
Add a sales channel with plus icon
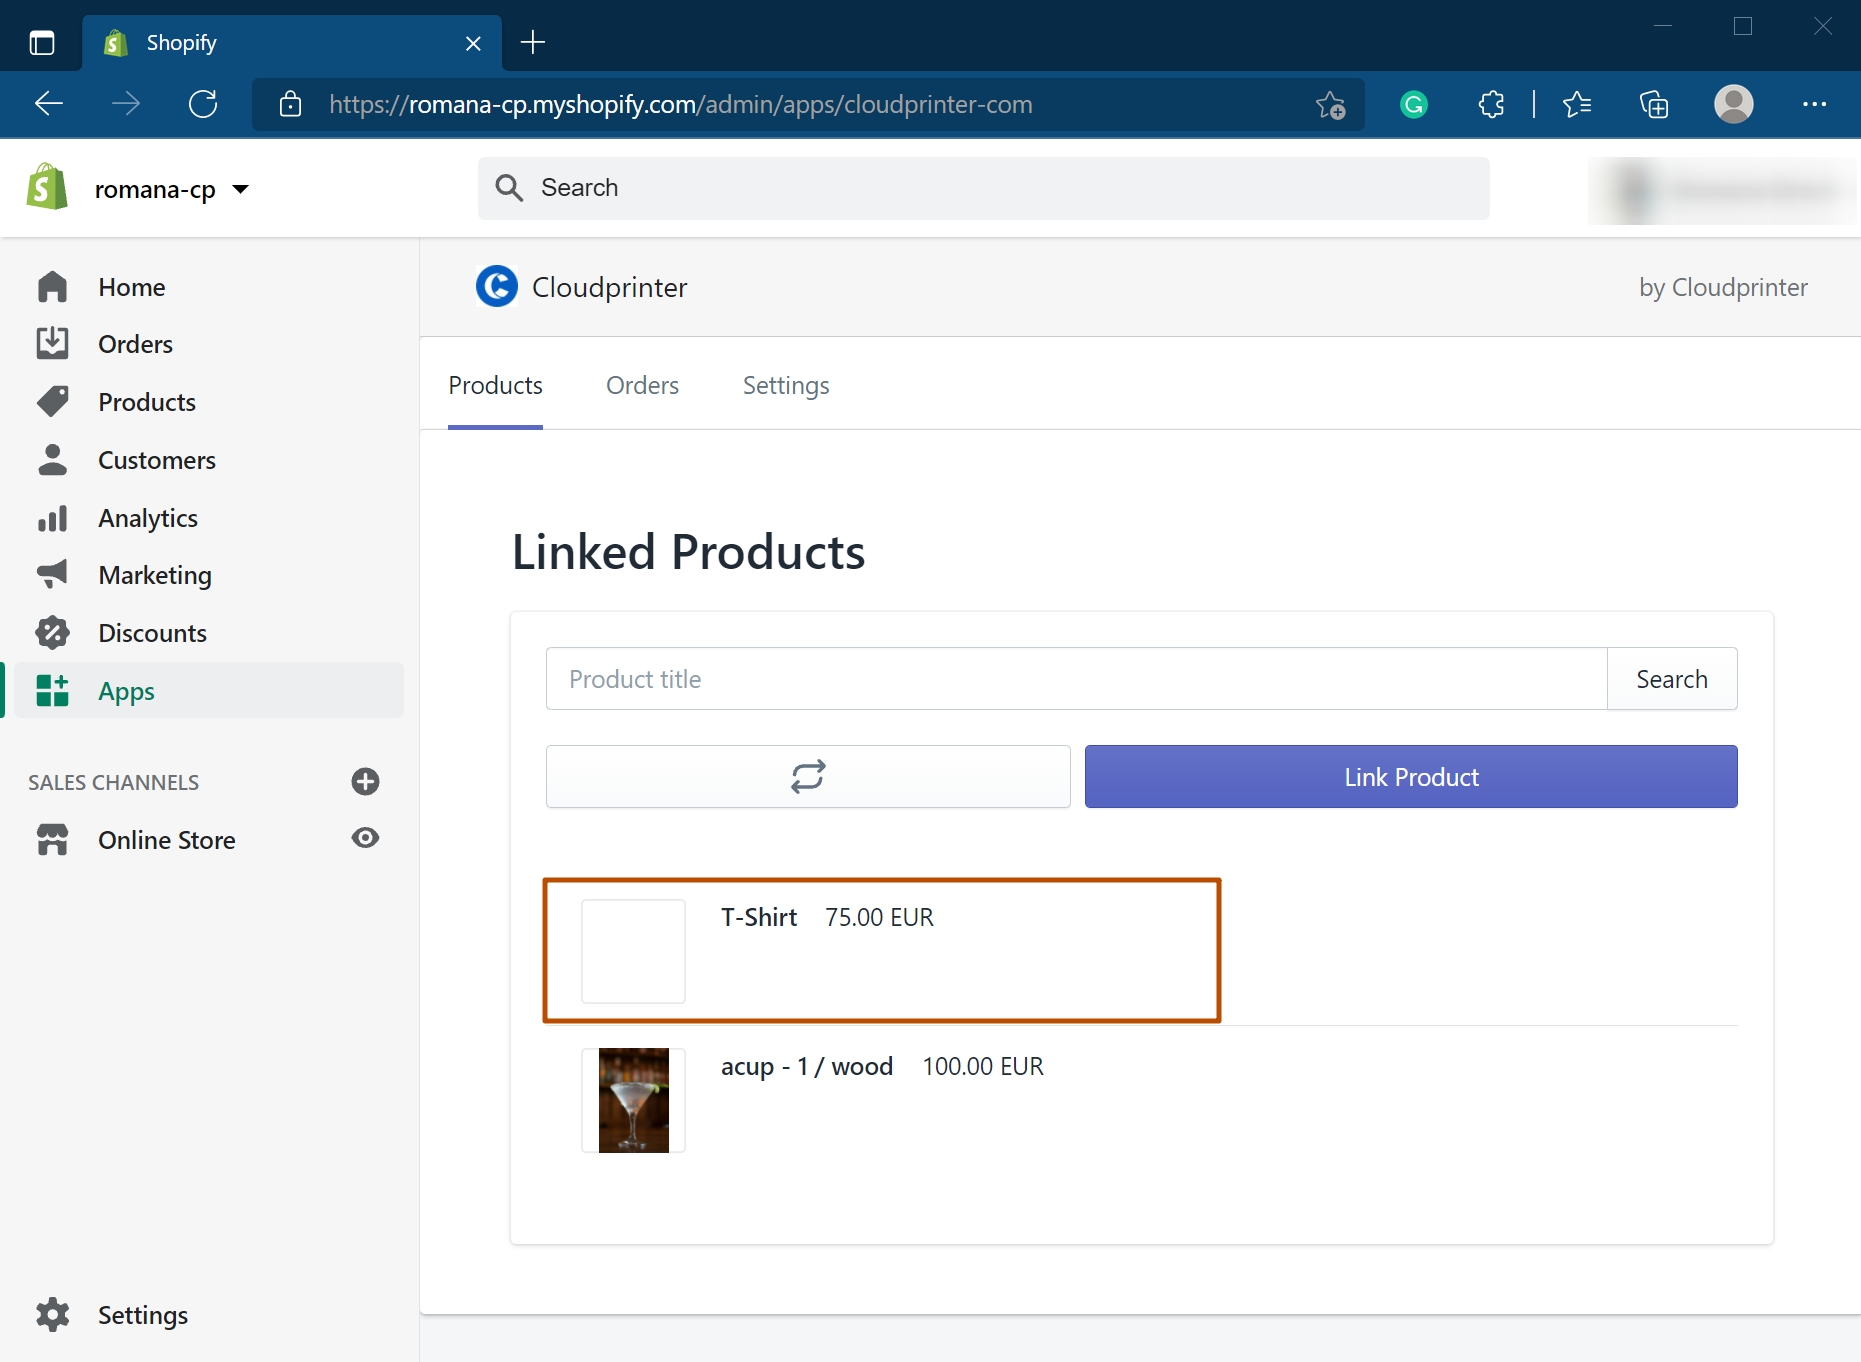pyautogui.click(x=365, y=782)
